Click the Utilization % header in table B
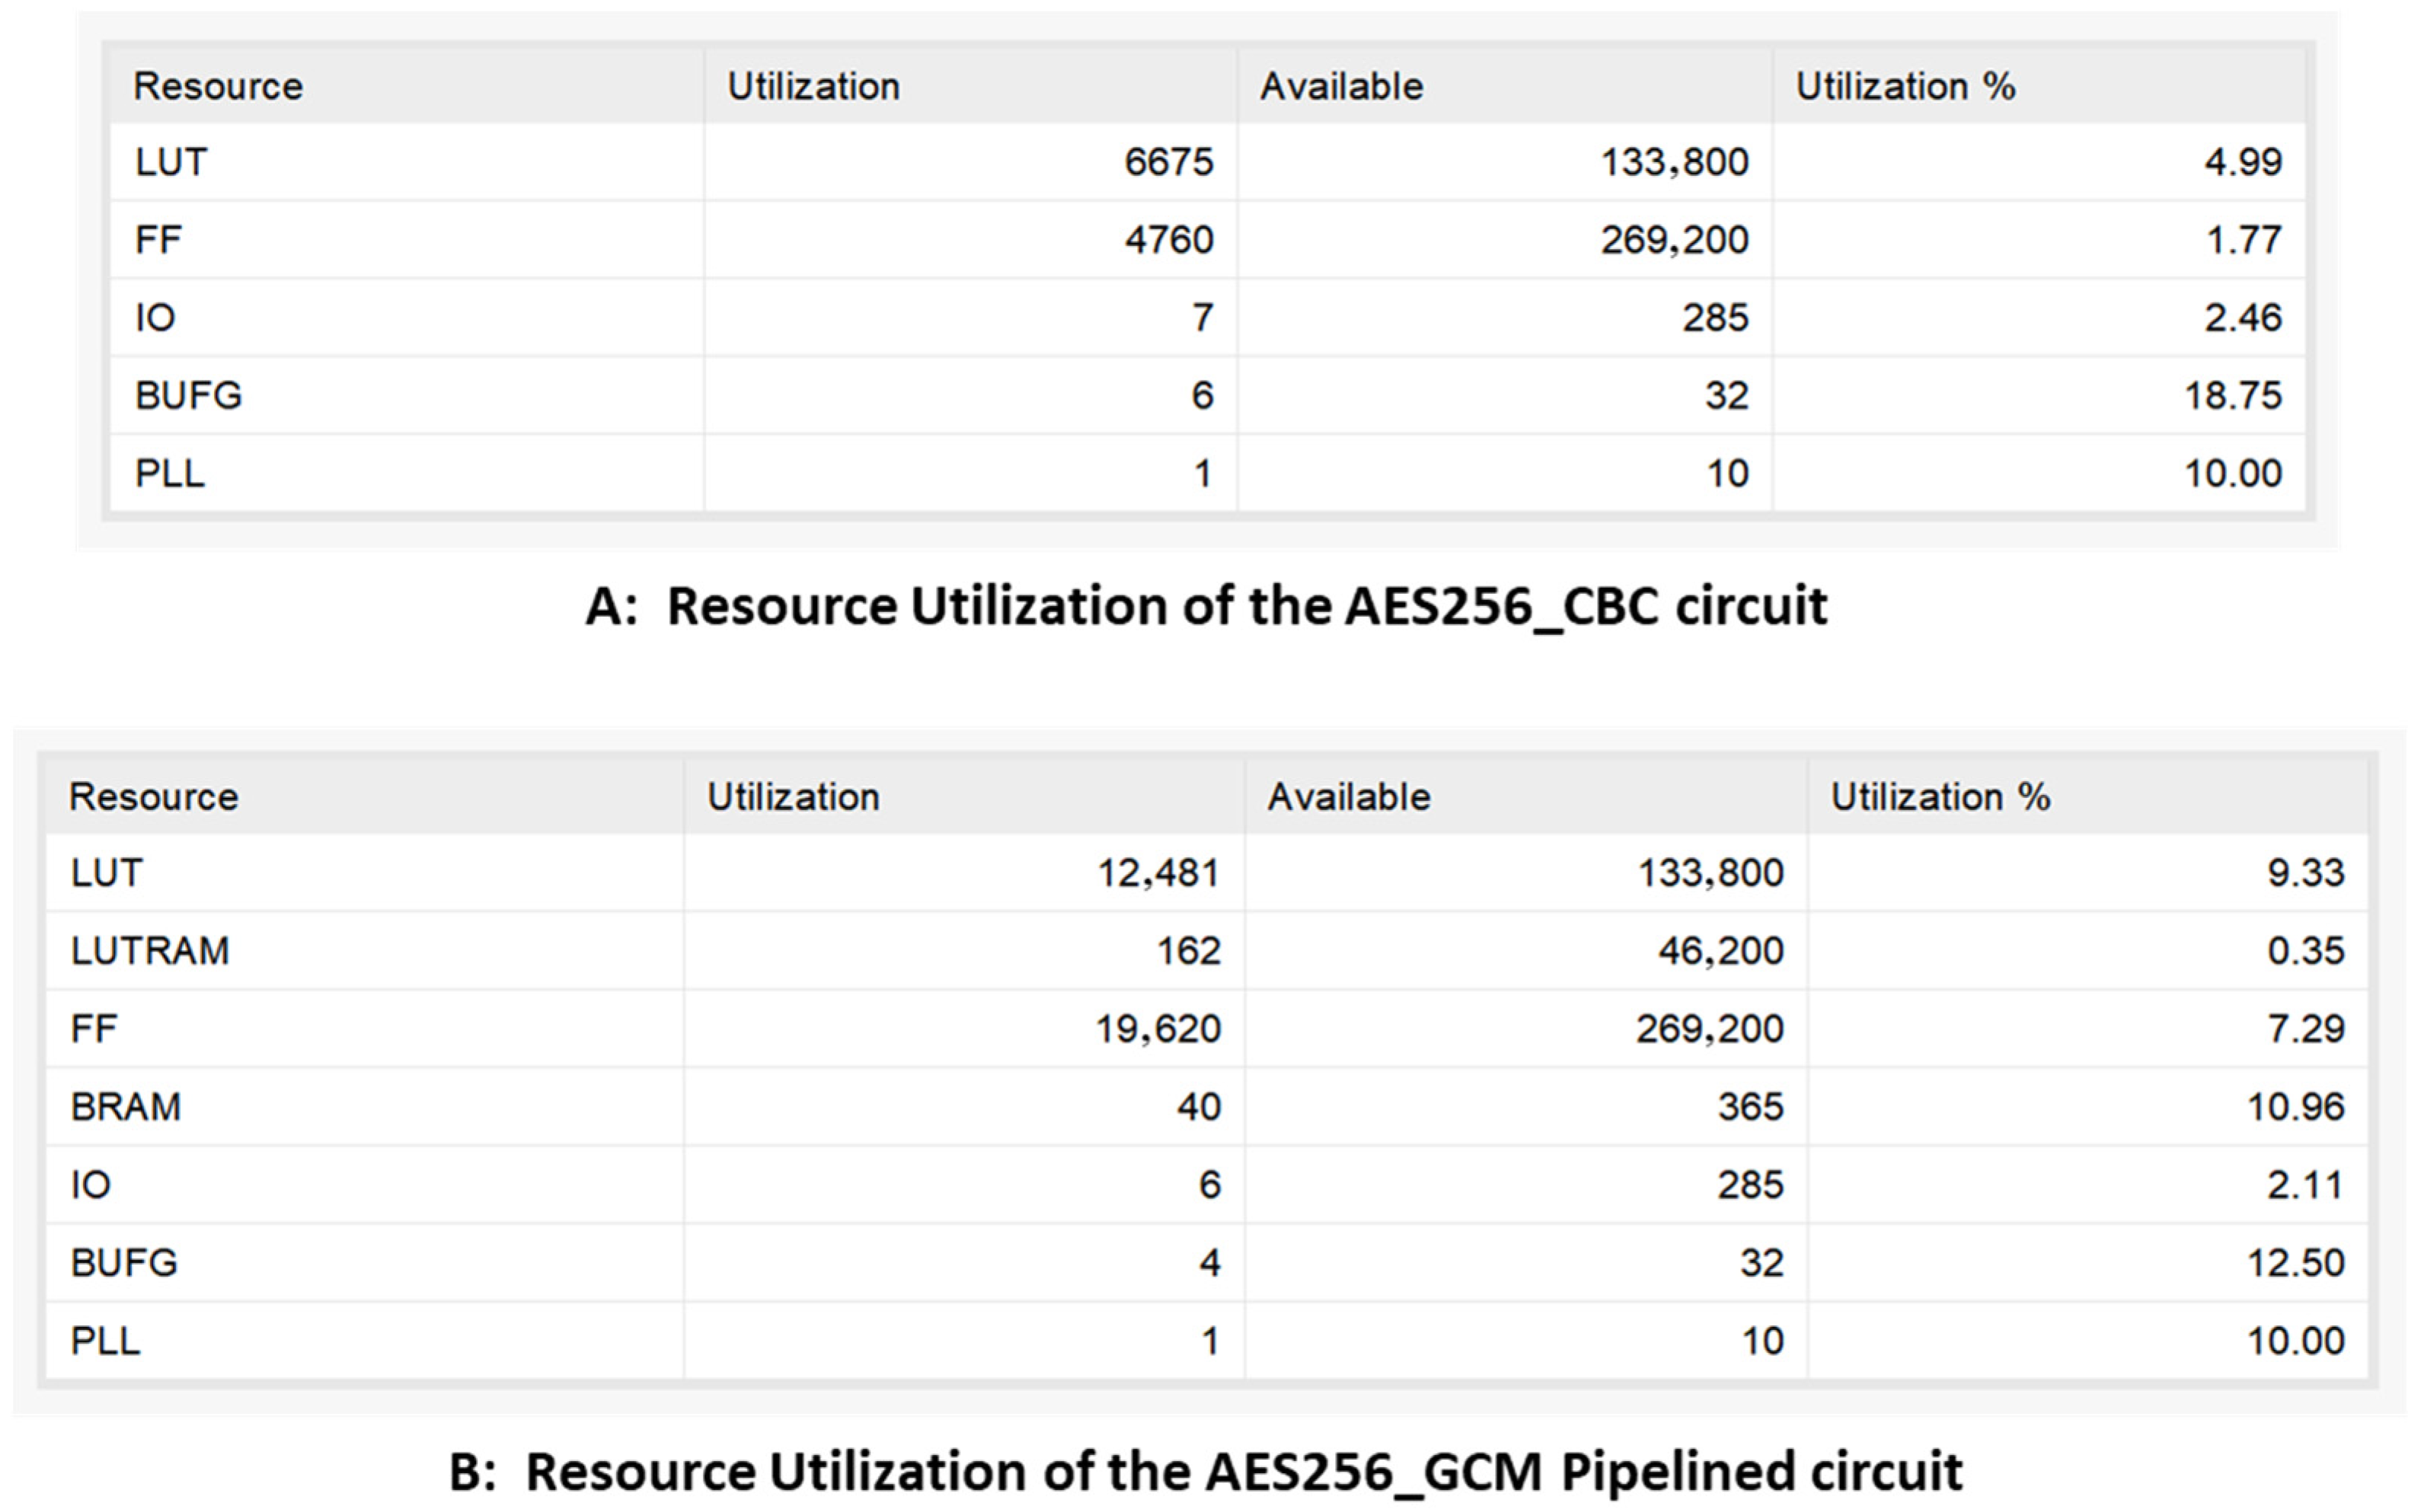Viewport: 2418px width, 1512px height. pos(1940,797)
